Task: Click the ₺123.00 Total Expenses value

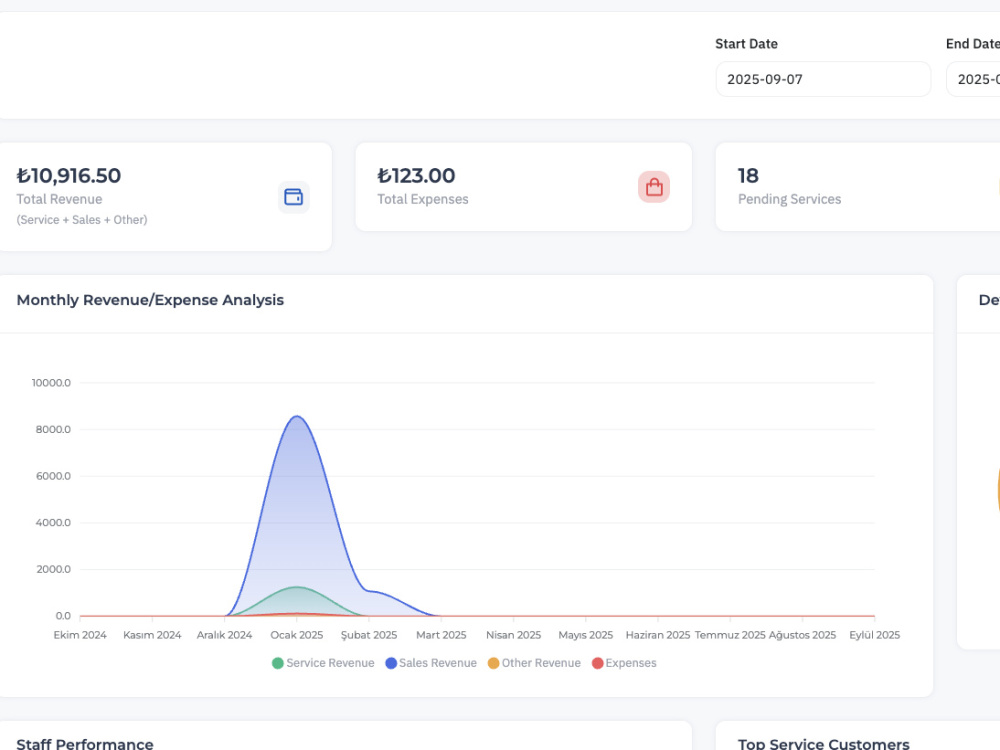Action: point(416,175)
